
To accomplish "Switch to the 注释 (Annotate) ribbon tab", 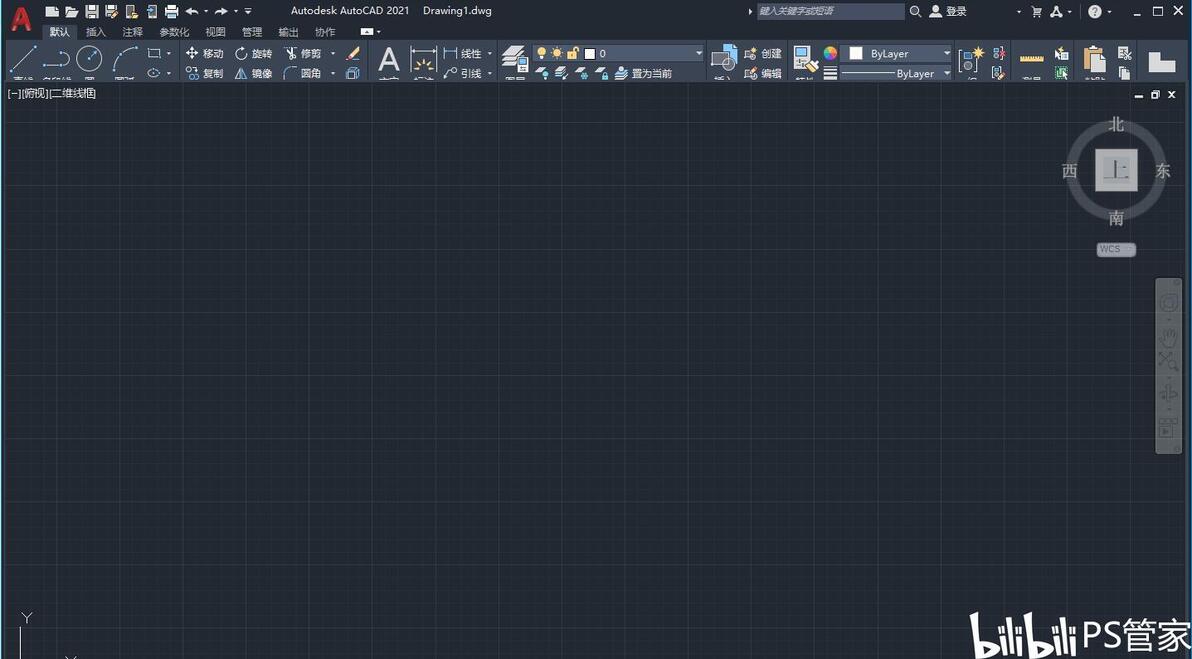I will (132, 32).
